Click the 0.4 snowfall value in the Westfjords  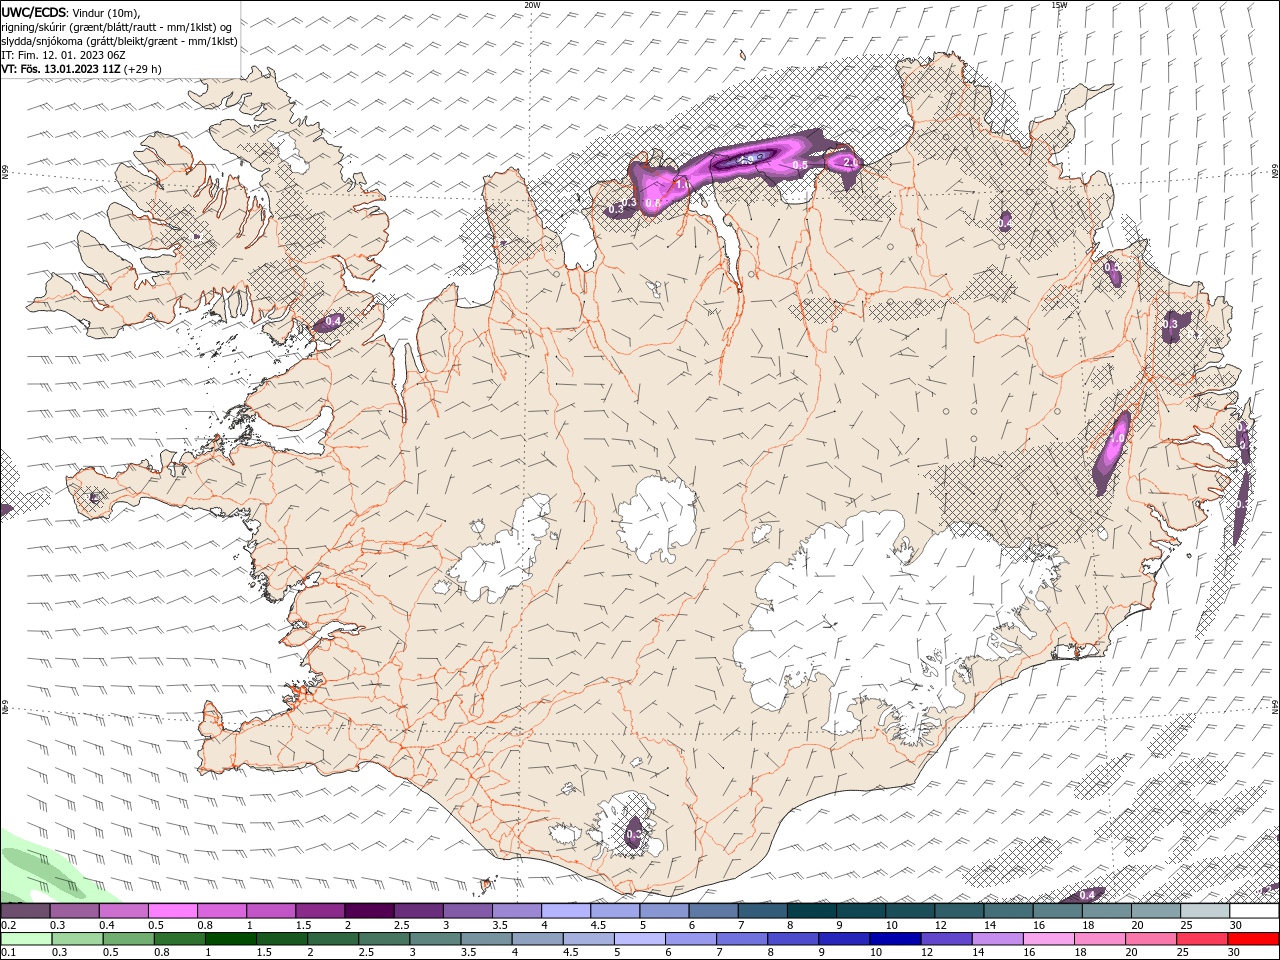[334, 320]
